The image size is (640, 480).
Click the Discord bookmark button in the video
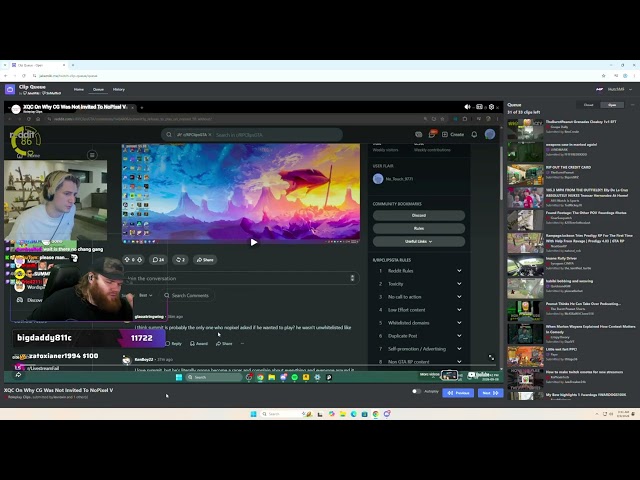tap(418, 215)
